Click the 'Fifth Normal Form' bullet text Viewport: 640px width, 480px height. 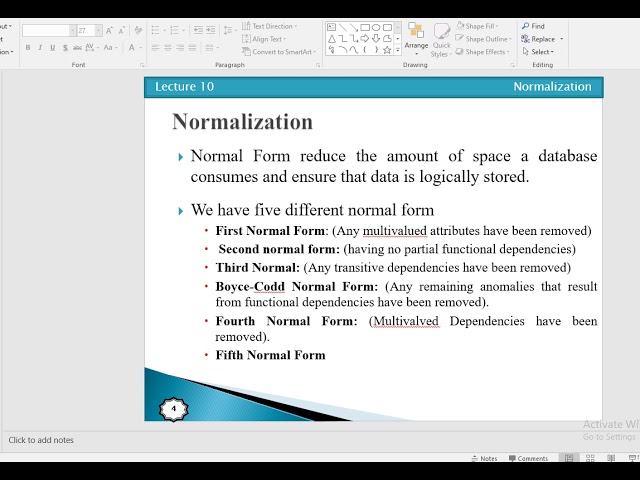[270, 355]
